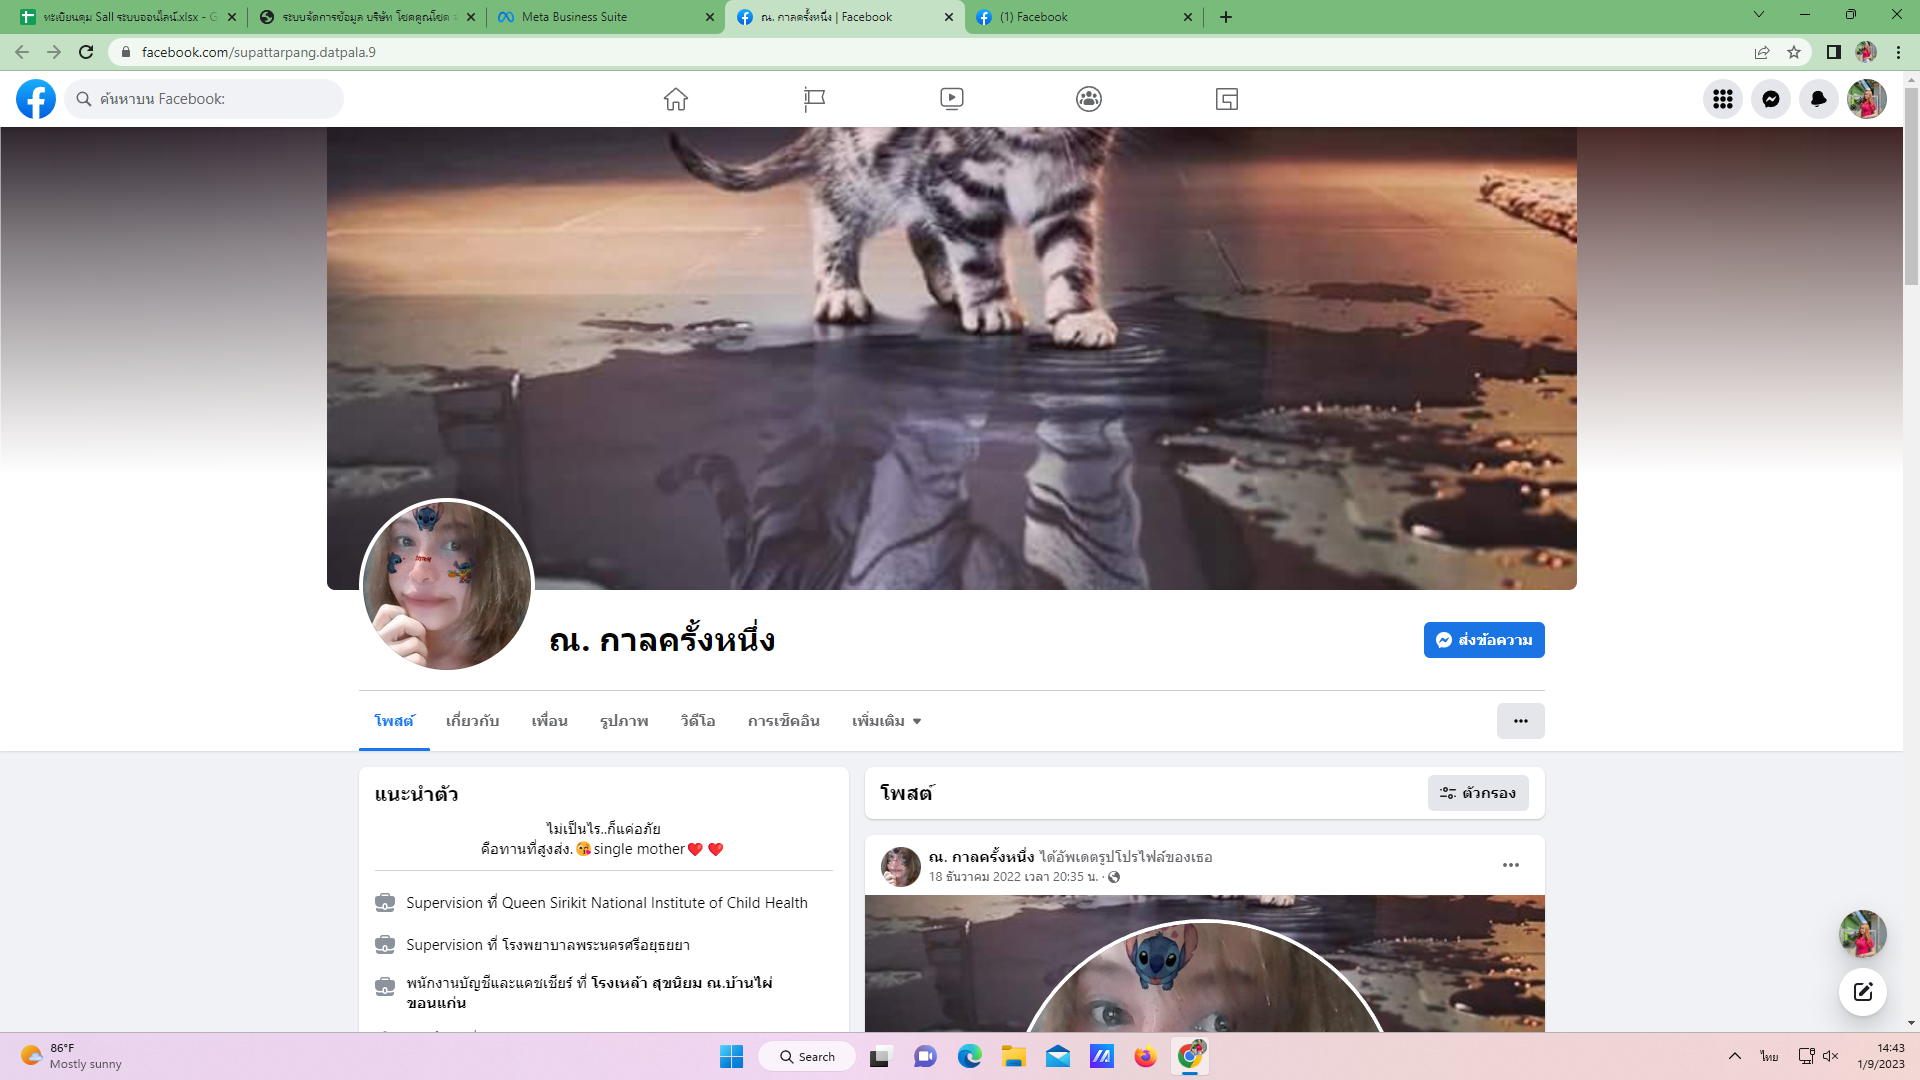Click the ส่งข้อความ button

tap(1484, 640)
